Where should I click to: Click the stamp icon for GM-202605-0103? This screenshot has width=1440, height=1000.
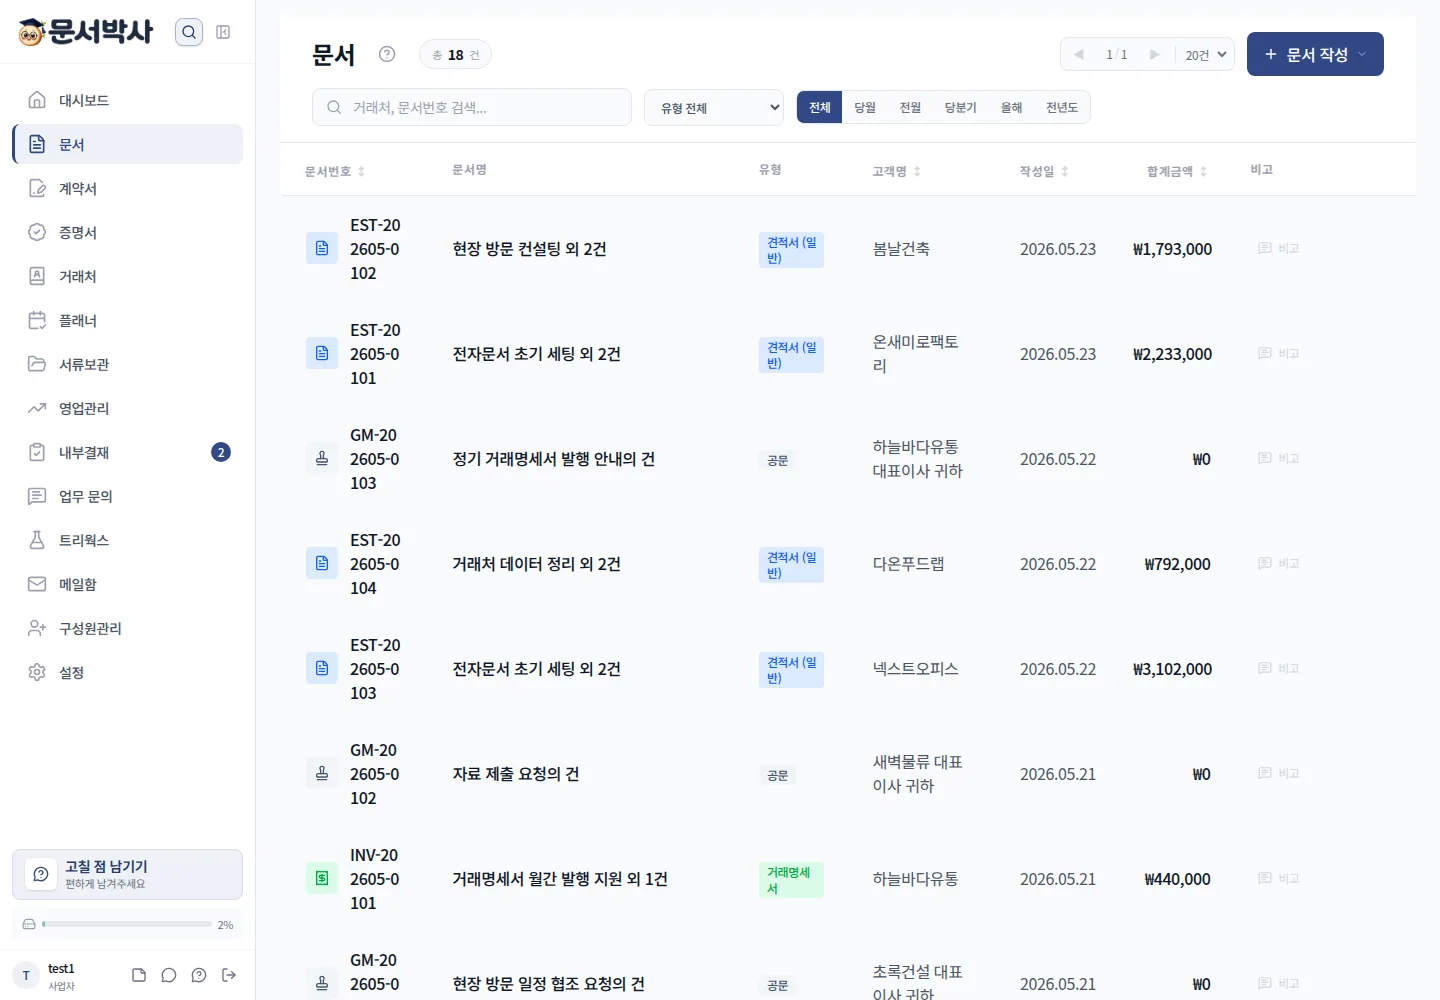point(322,458)
